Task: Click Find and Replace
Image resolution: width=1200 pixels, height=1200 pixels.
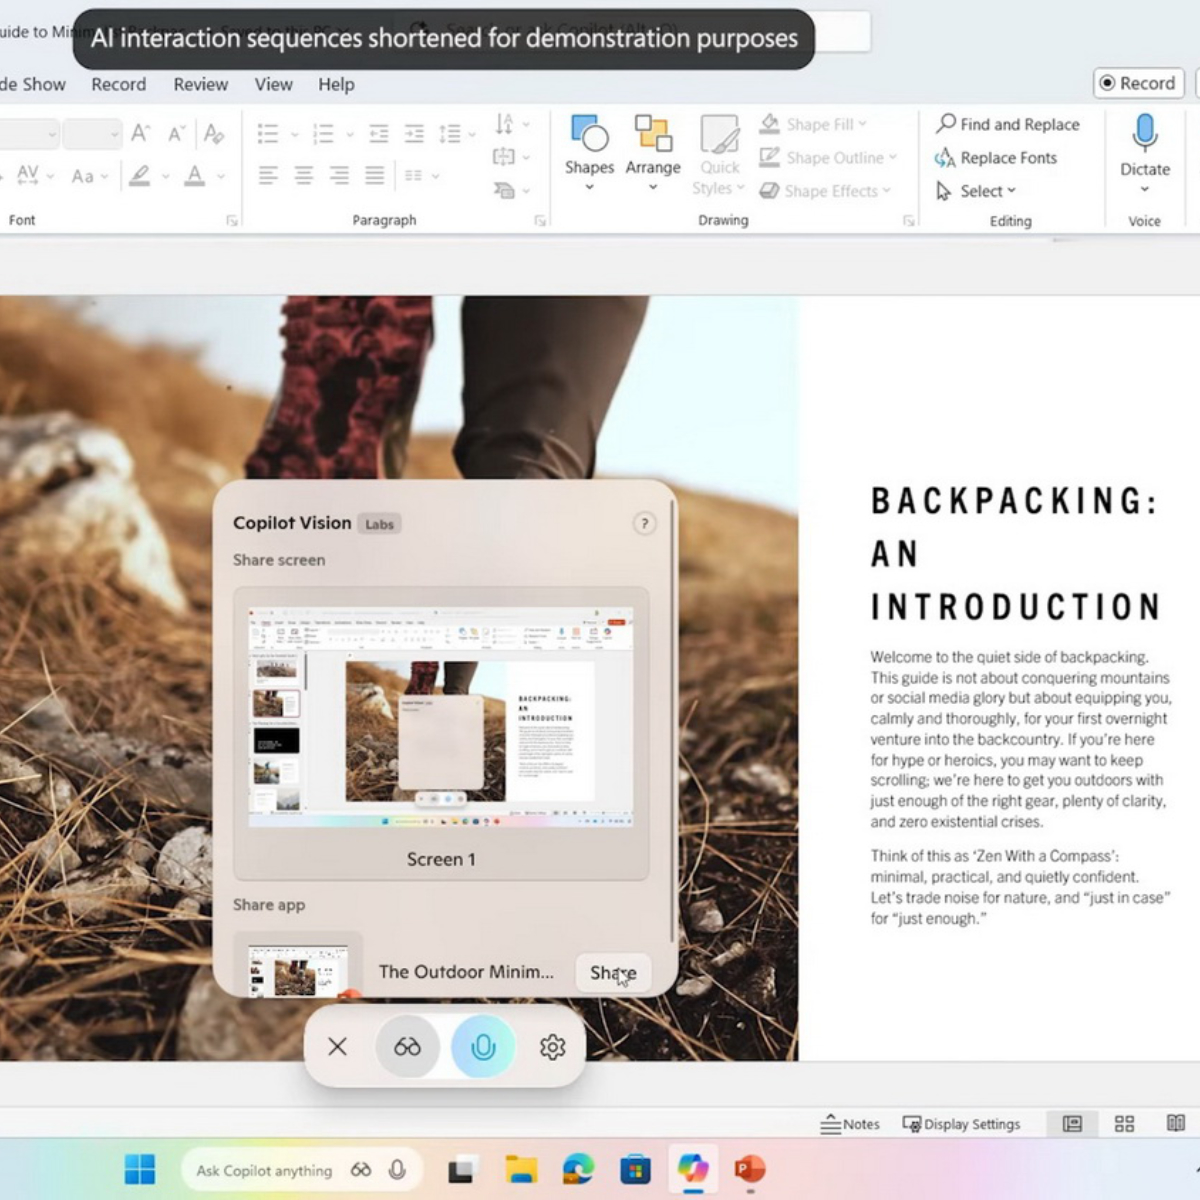Action: coord(1008,124)
